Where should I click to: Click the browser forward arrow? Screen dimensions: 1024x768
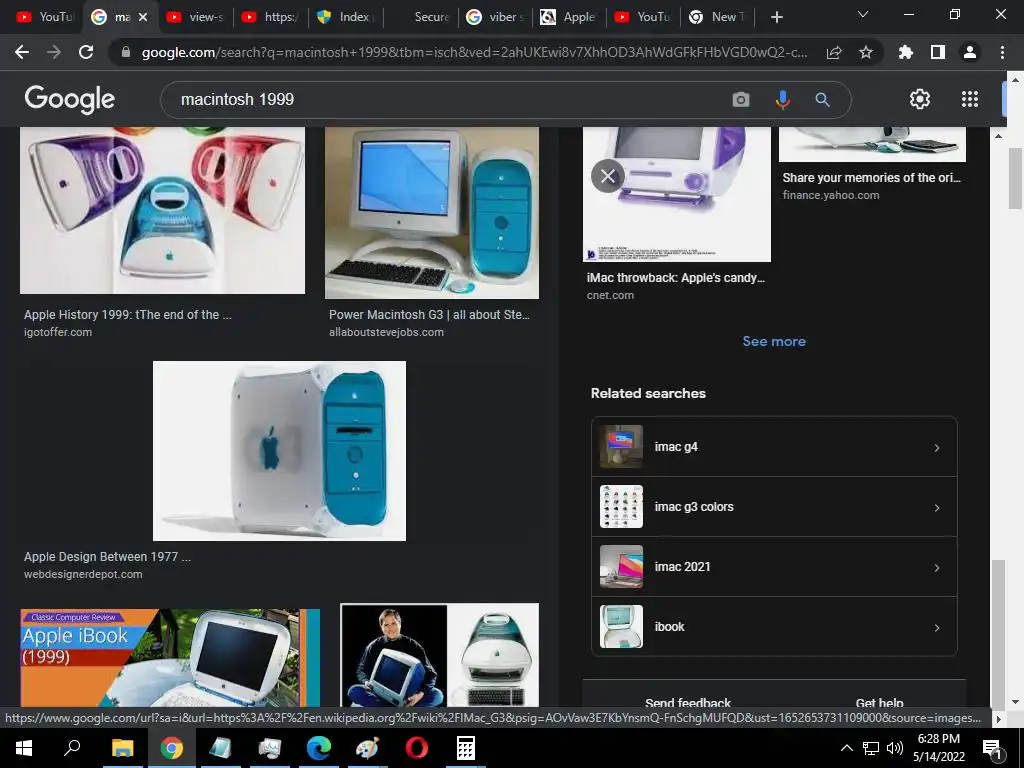click(54, 52)
